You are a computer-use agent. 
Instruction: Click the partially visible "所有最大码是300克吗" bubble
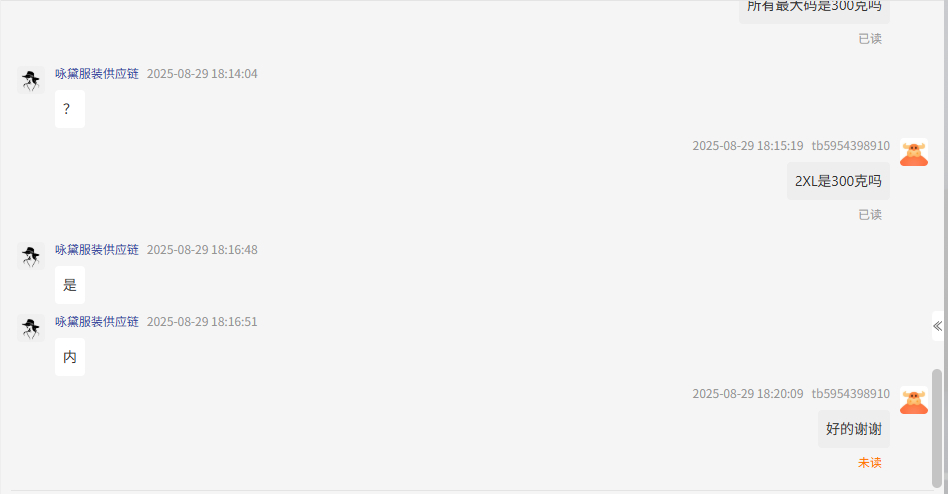(814, 11)
